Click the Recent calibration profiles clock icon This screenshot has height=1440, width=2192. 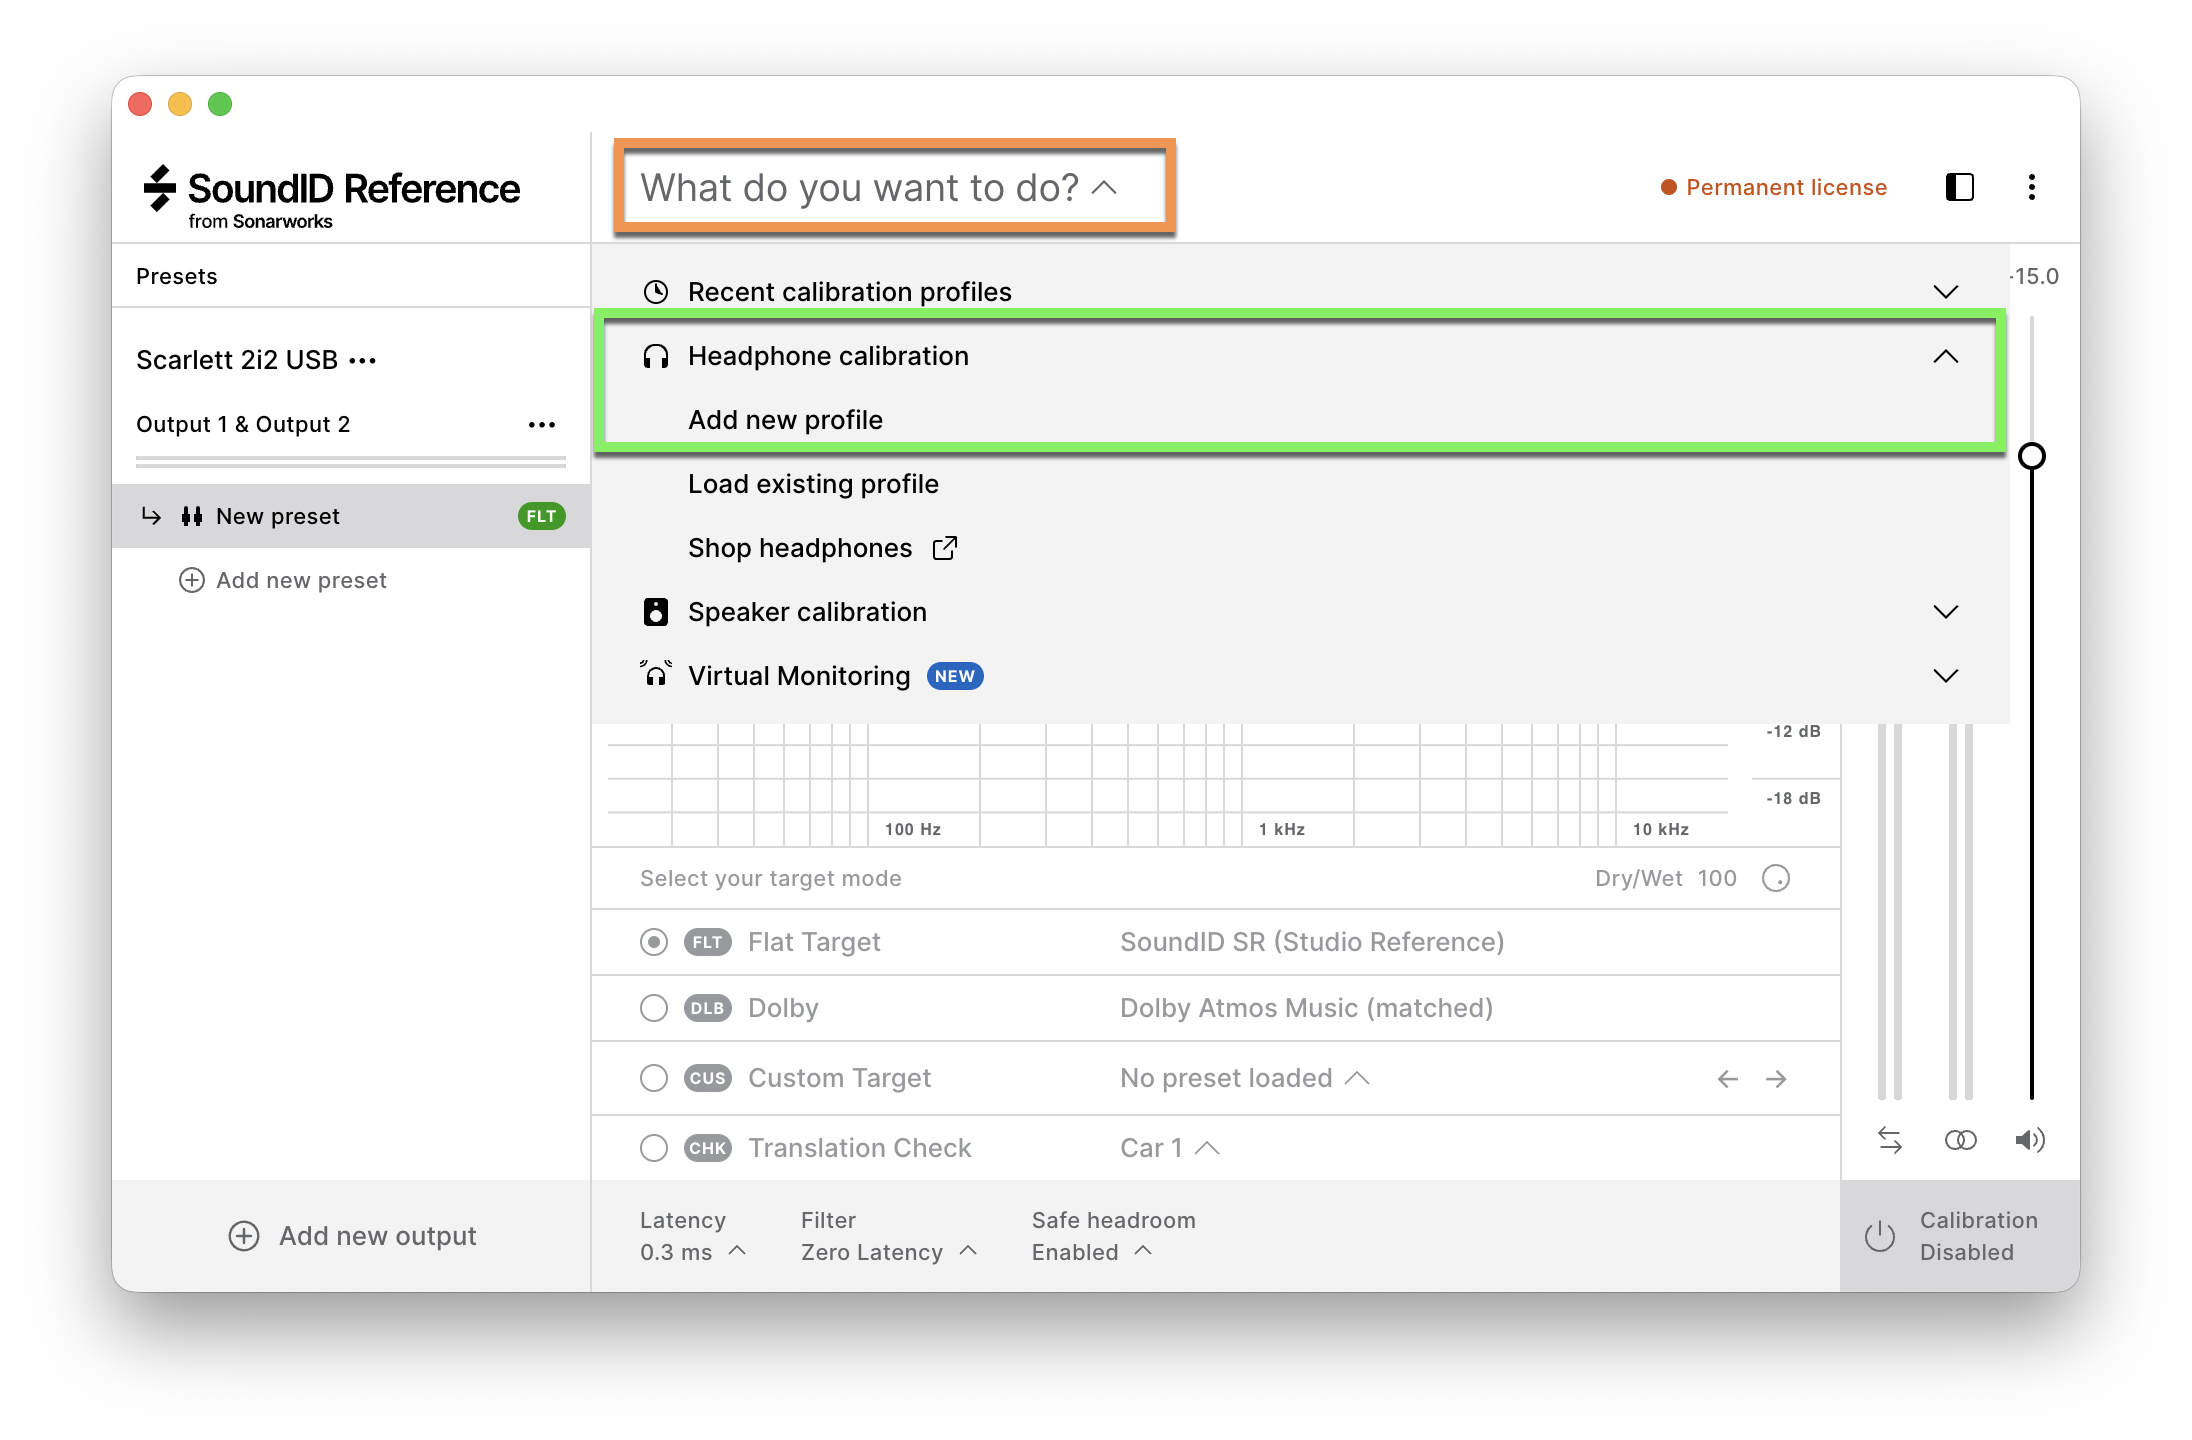click(x=656, y=292)
